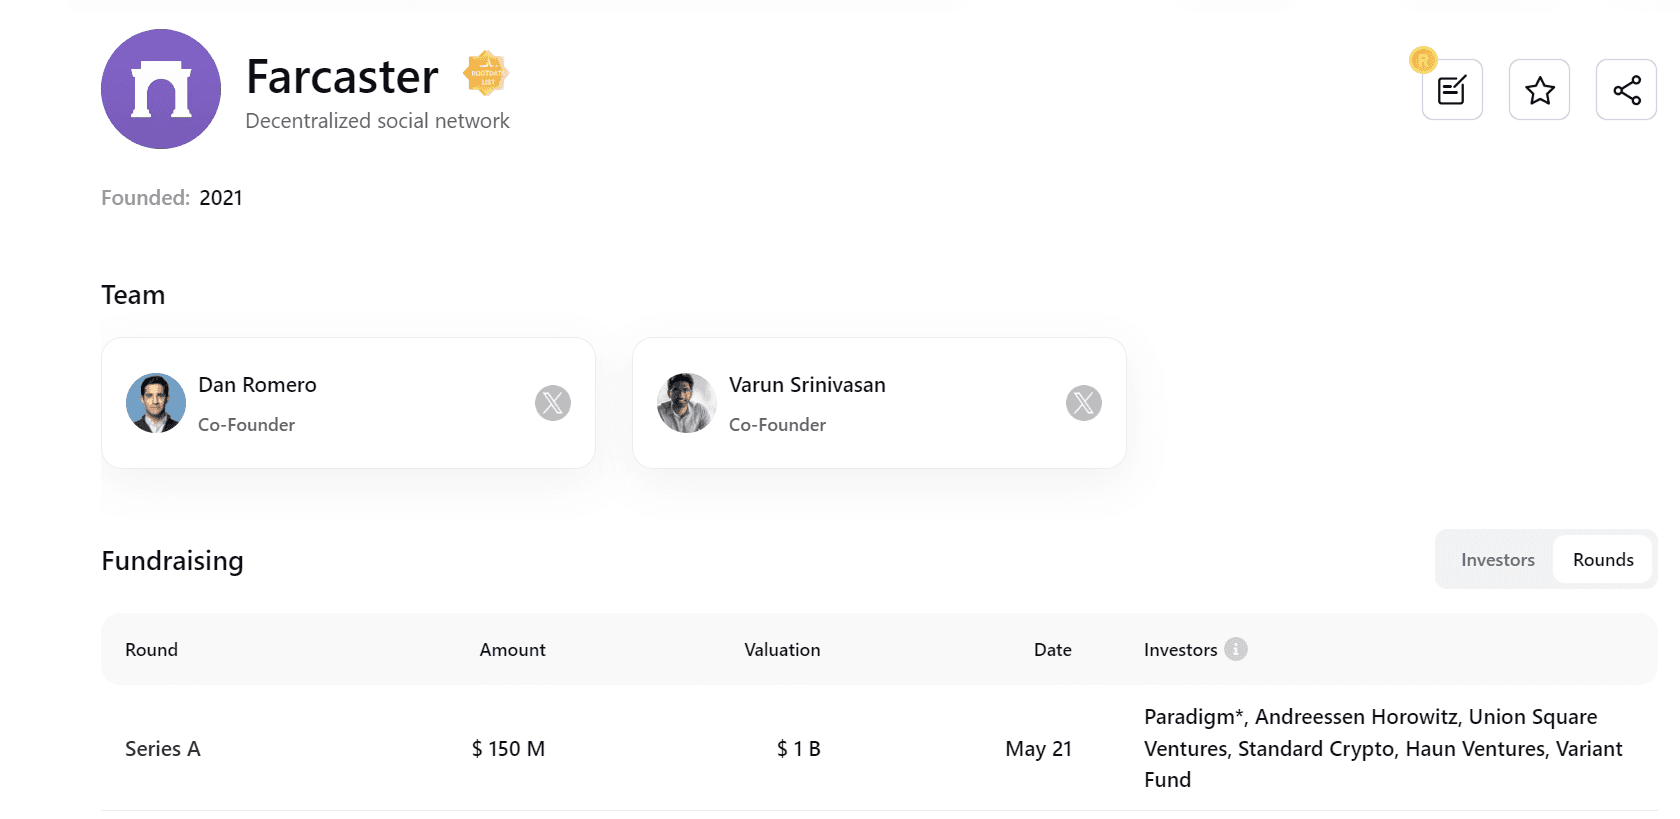Open the share icon button
Image resolution: width=1680 pixels, height=819 pixels.
1626,90
